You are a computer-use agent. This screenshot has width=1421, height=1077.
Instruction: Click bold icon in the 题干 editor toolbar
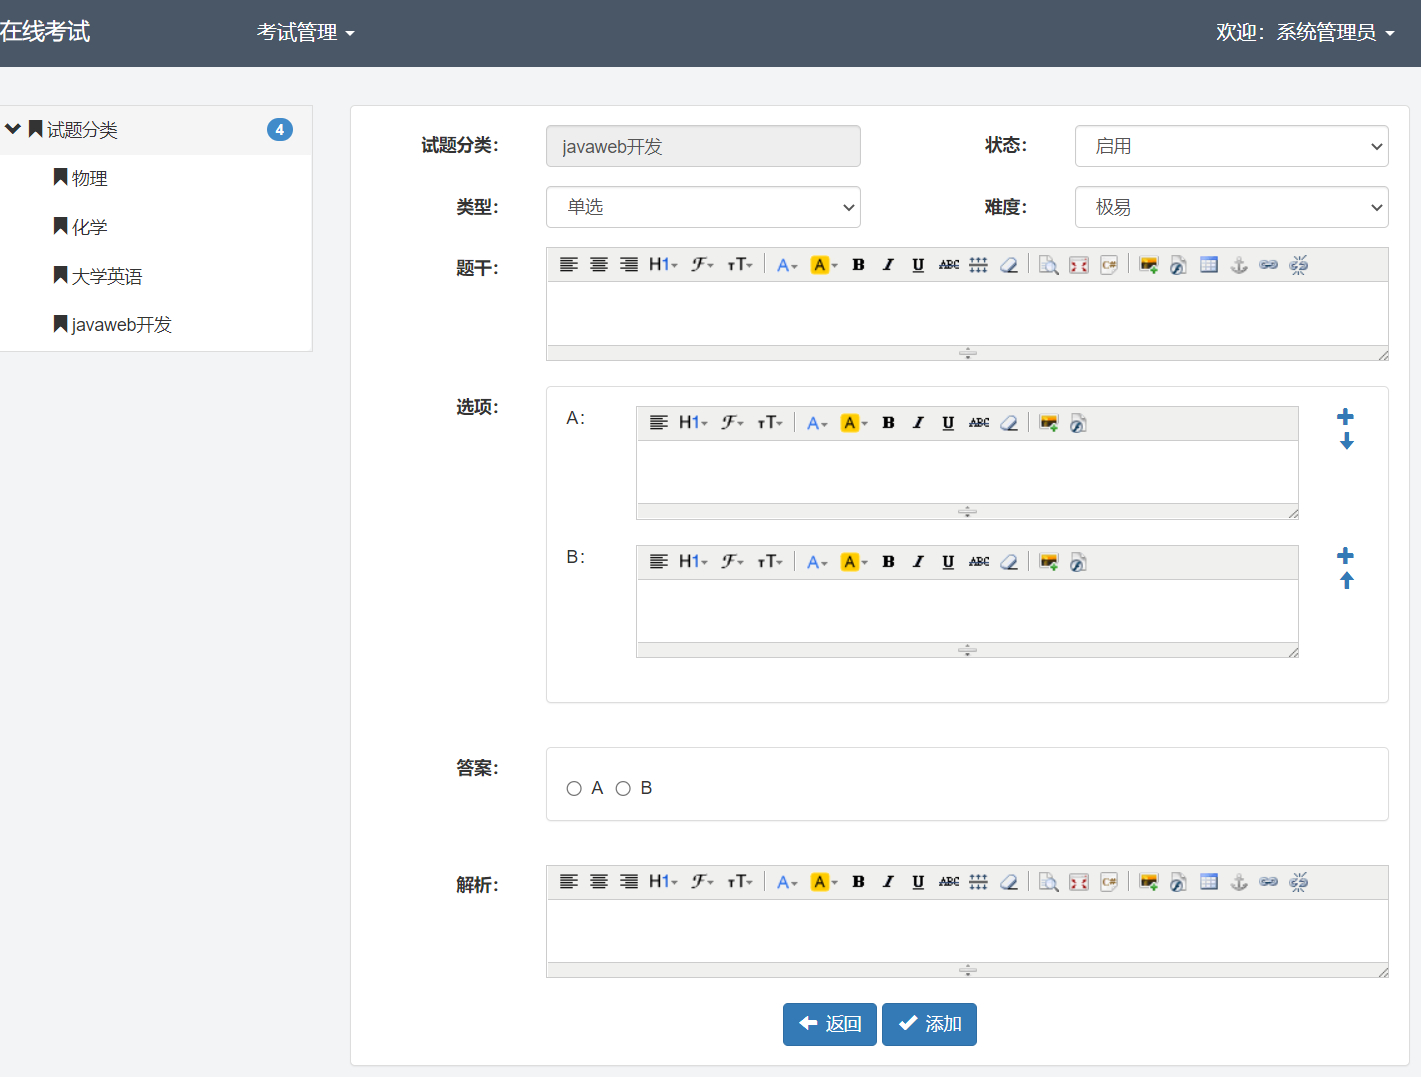[x=858, y=265]
